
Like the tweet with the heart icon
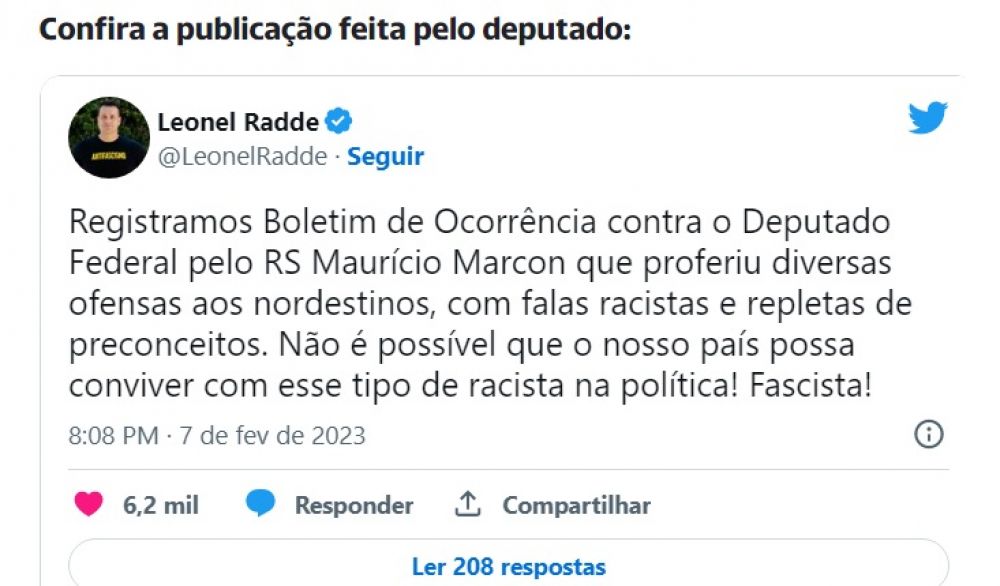tap(89, 505)
